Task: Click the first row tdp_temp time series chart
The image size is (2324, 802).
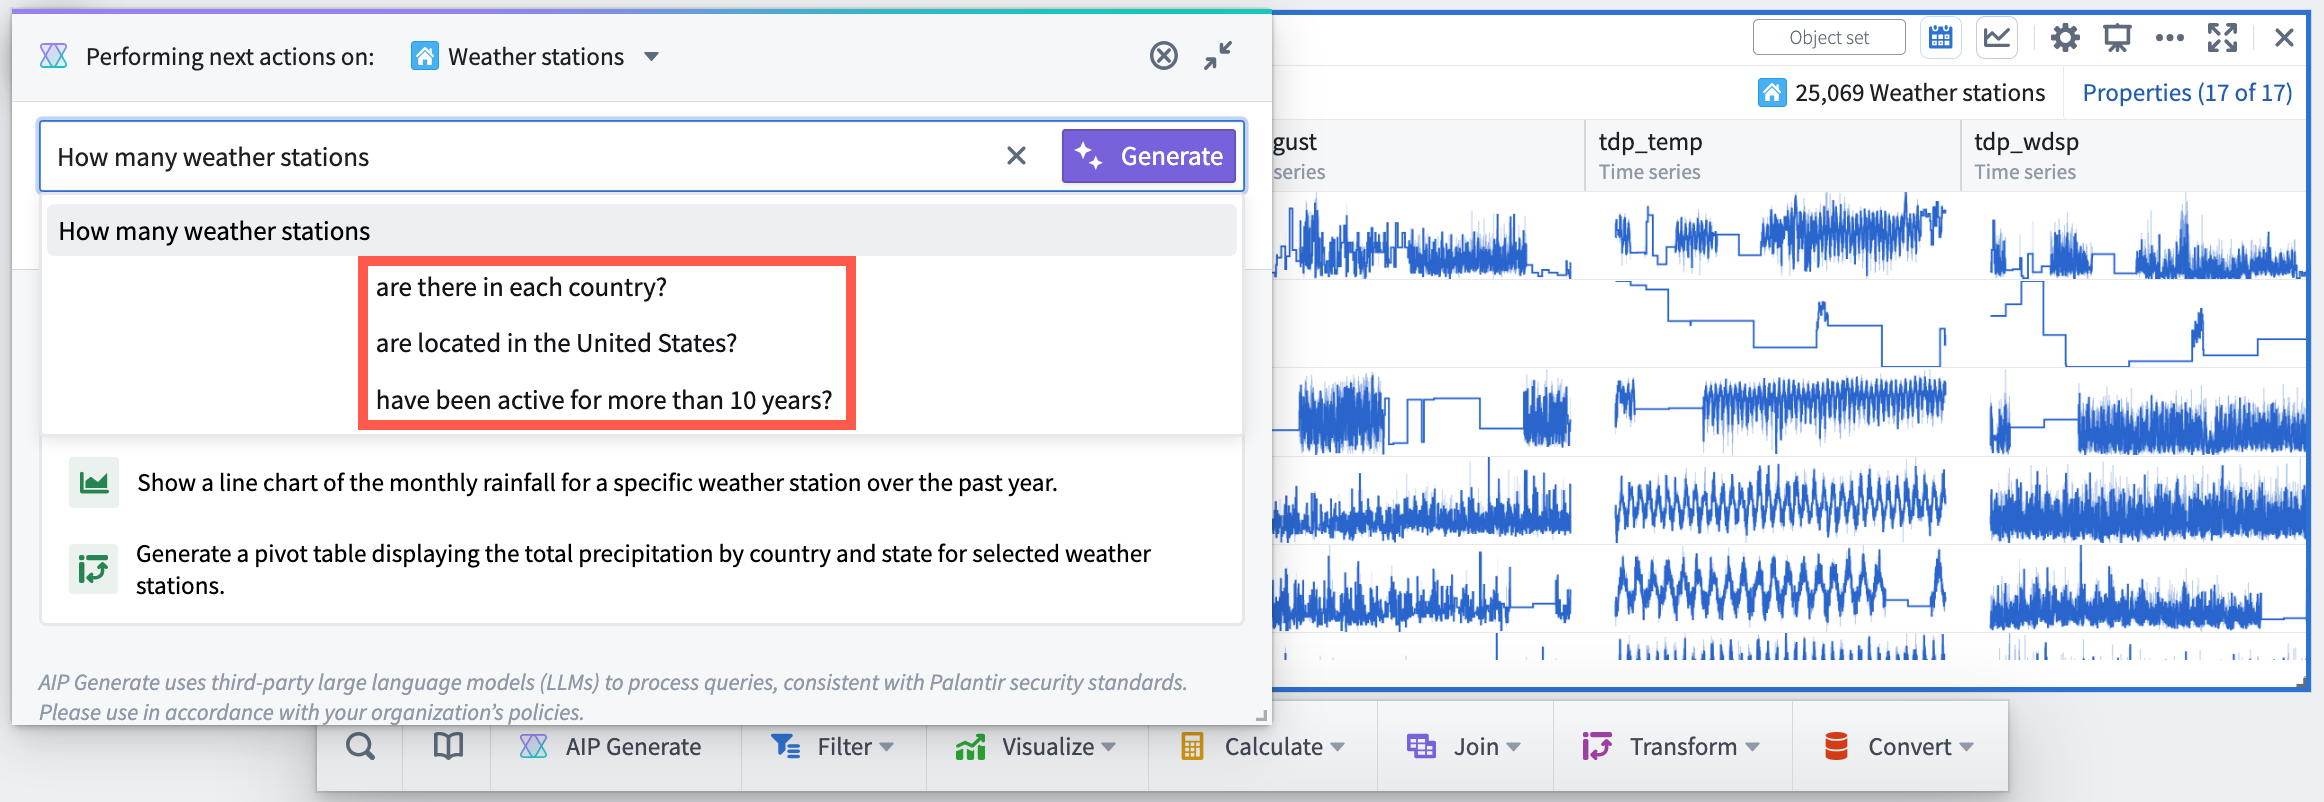Action: (1780, 236)
